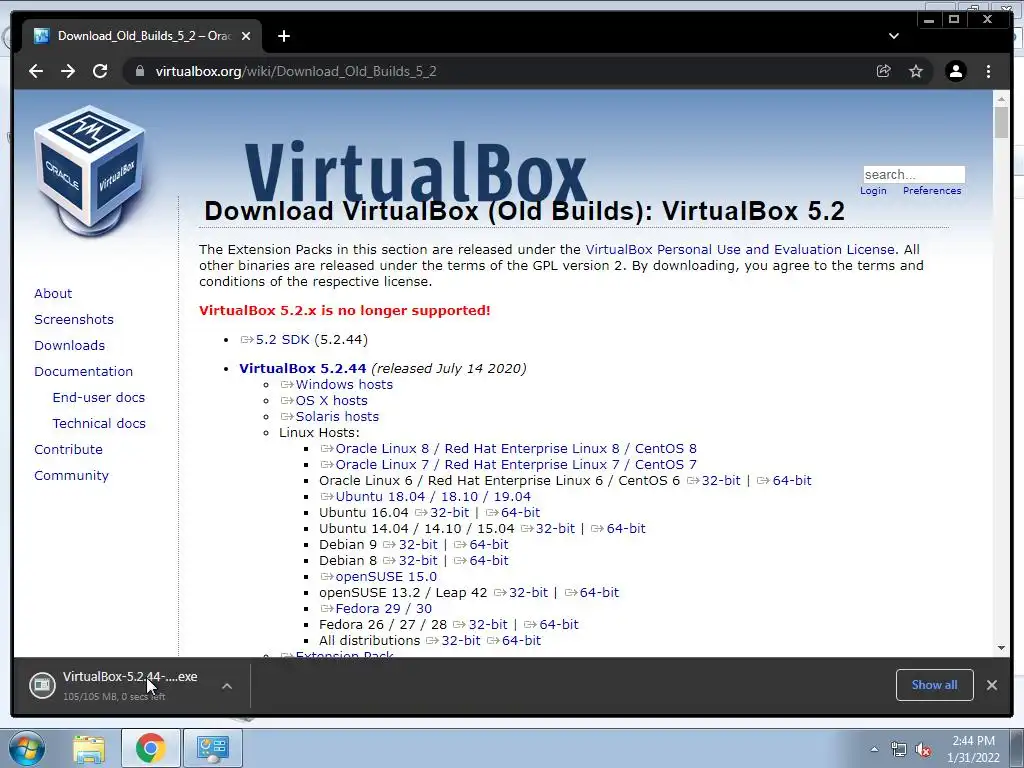Click the VirtualBox cube logo
Screen dimensions: 1024x768
(x=89, y=171)
